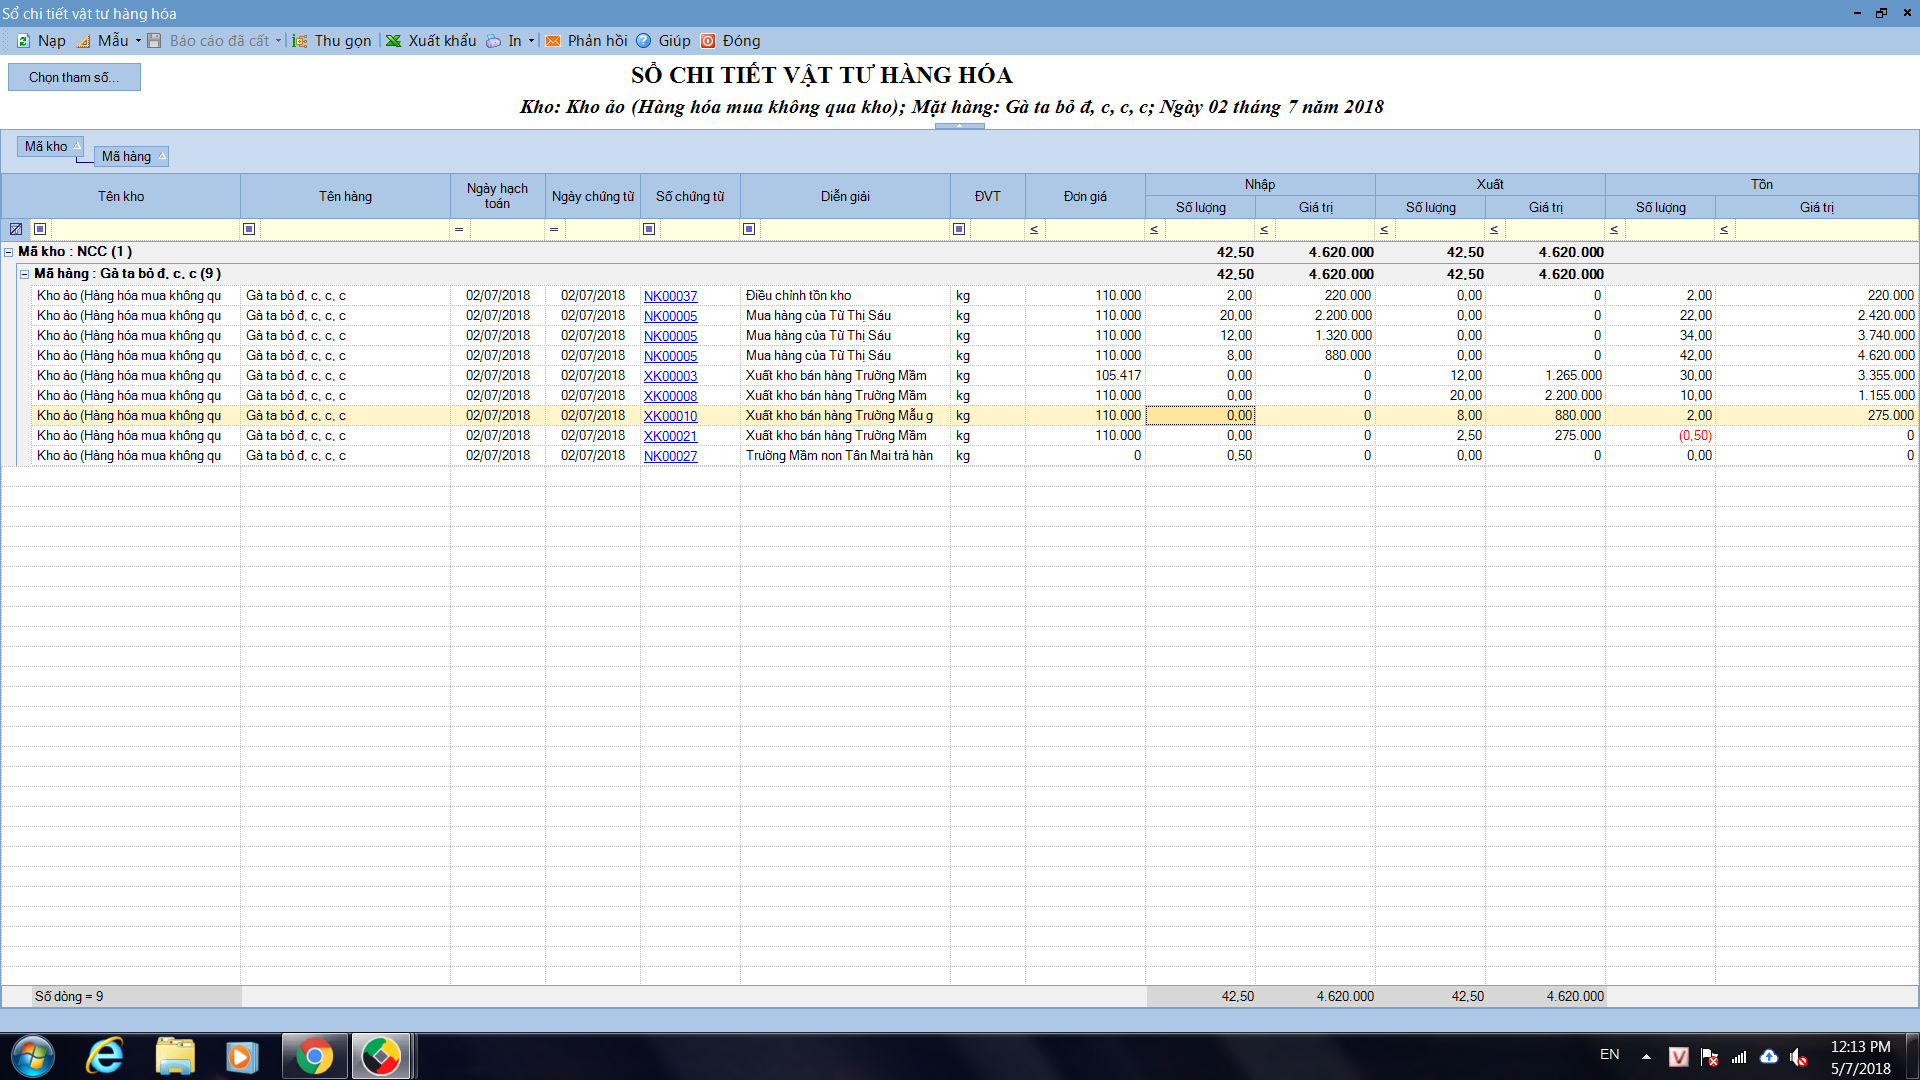Collapse the Mã kho : NCC group

coord(8,252)
